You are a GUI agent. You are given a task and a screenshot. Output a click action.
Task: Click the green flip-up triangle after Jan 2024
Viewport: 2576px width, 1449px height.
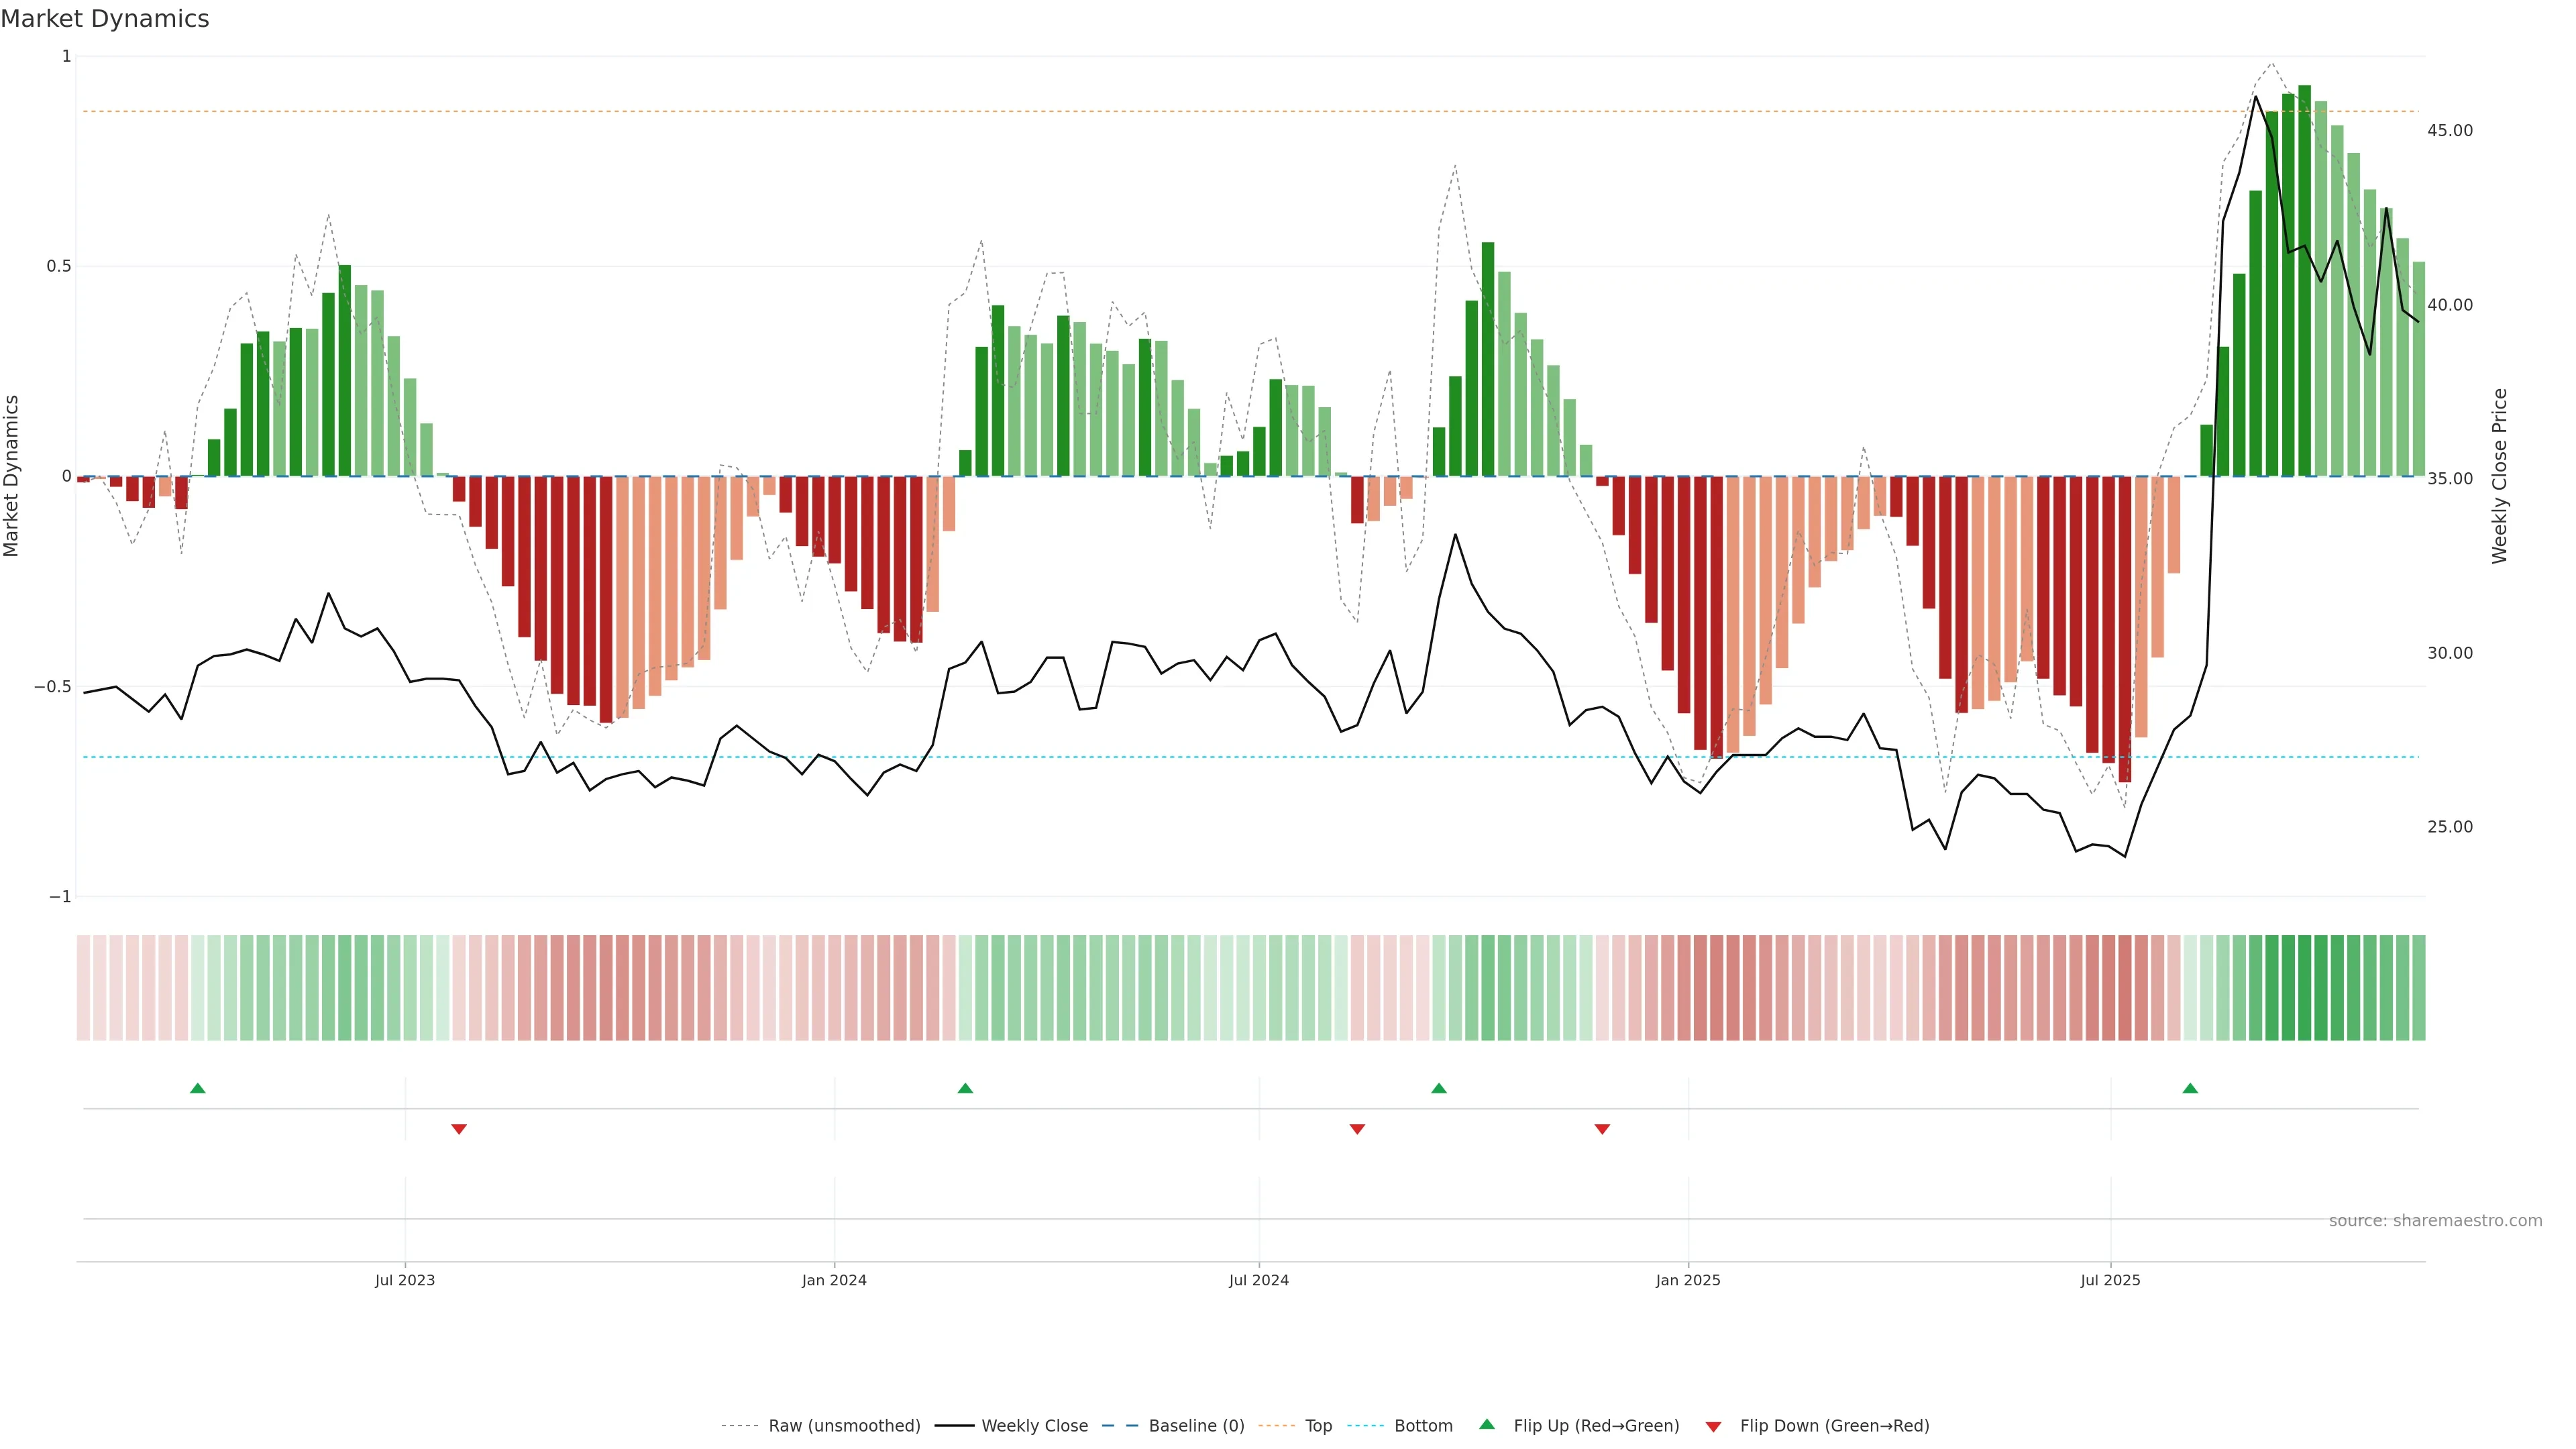point(965,1088)
